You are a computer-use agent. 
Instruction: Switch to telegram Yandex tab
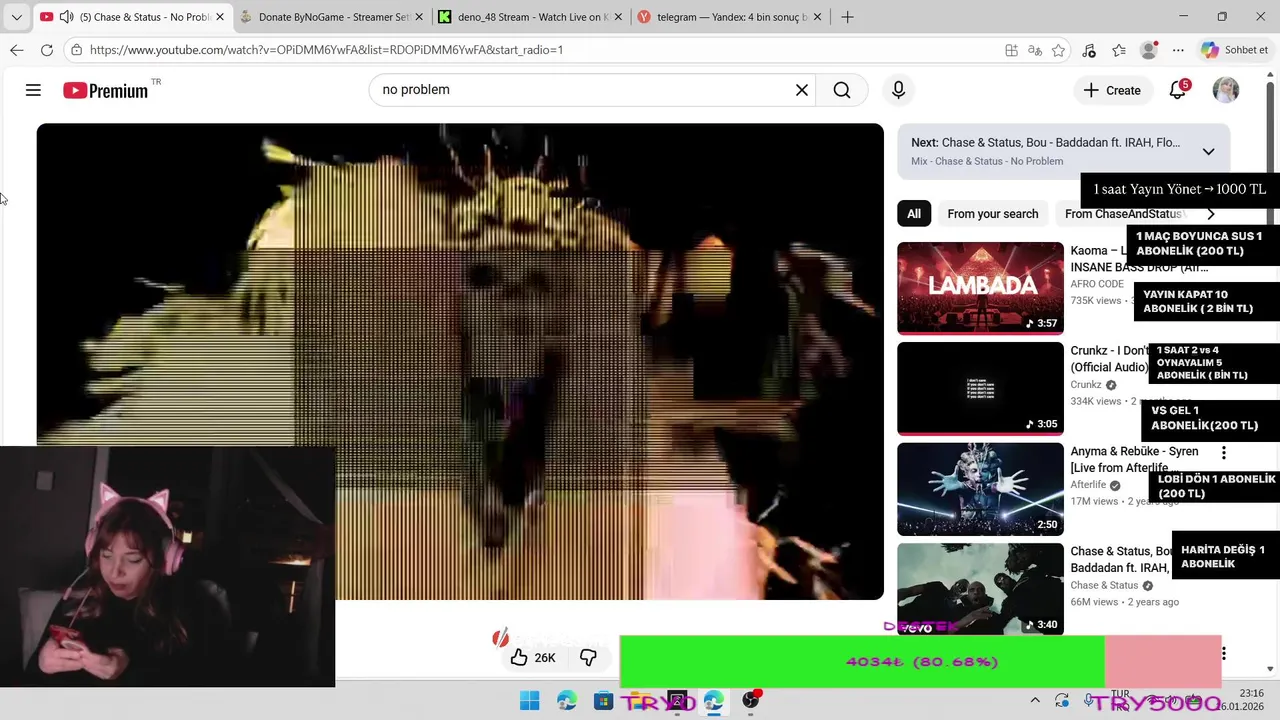pos(730,17)
